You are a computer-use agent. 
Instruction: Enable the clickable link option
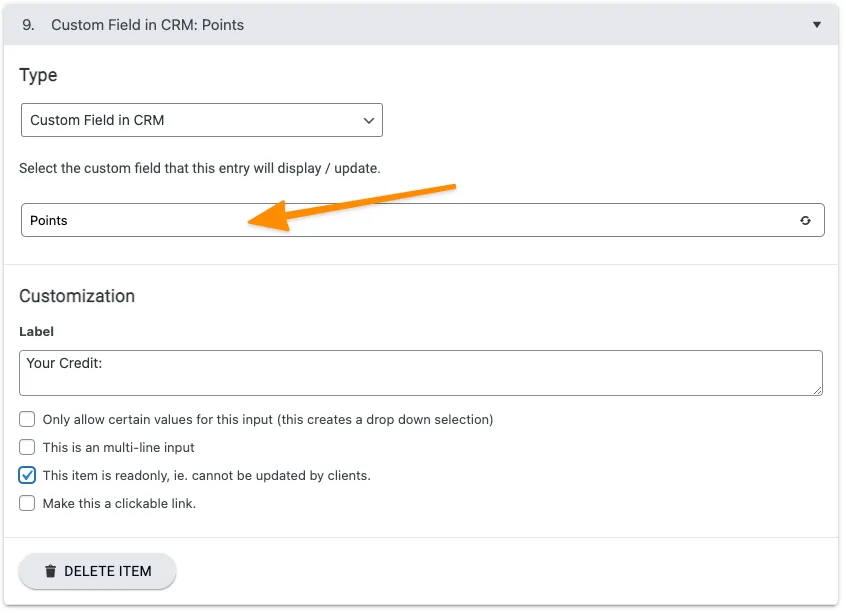coord(27,503)
